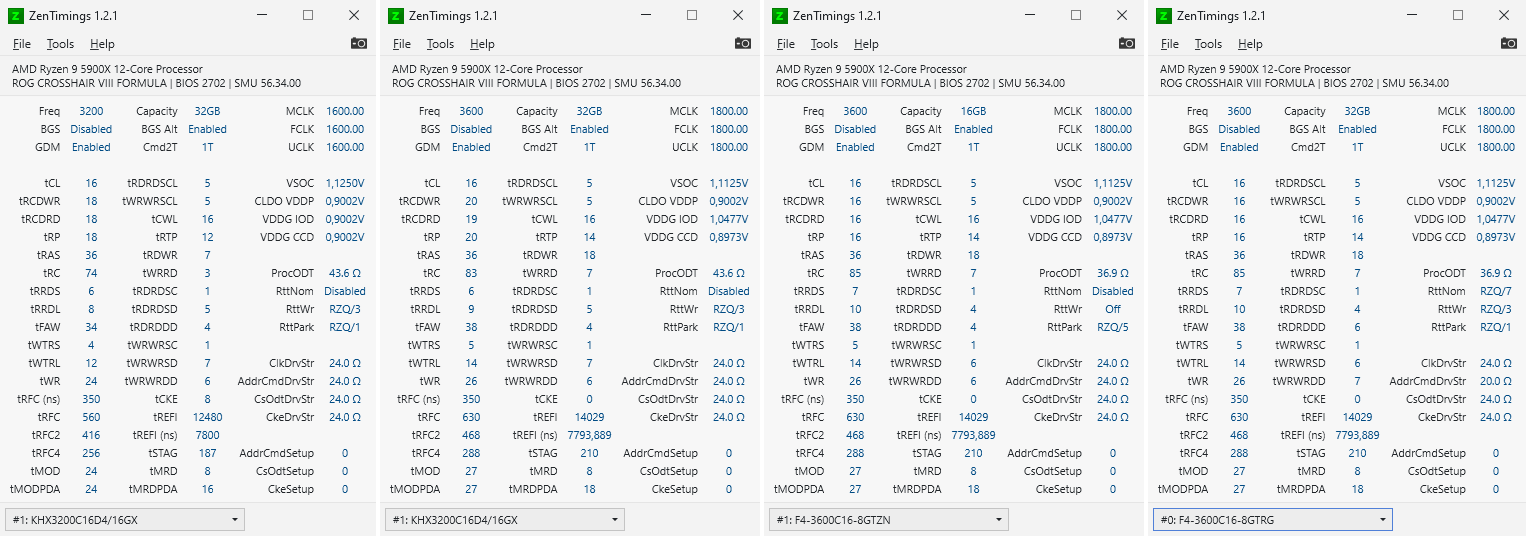Expand KHX3200C16D4/16GX dropdown in tRC 83 window
The image size is (1526, 536).
point(505,519)
